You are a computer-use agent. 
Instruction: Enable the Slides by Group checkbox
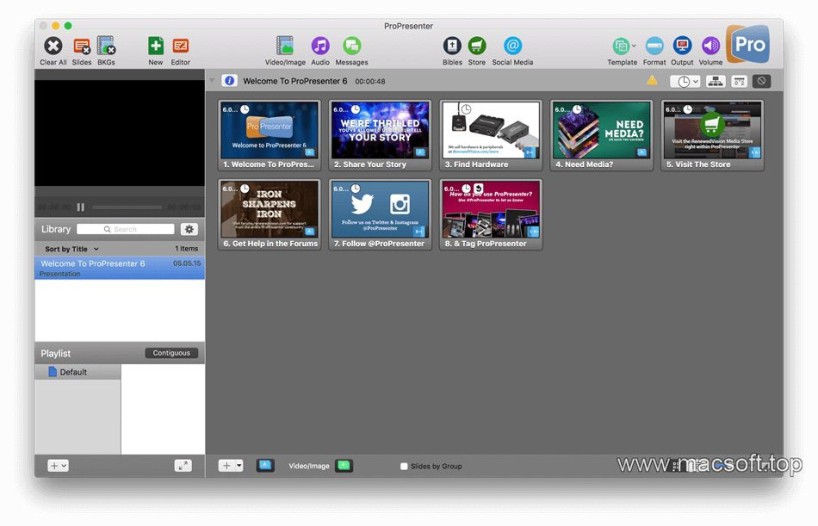pyautogui.click(x=404, y=466)
